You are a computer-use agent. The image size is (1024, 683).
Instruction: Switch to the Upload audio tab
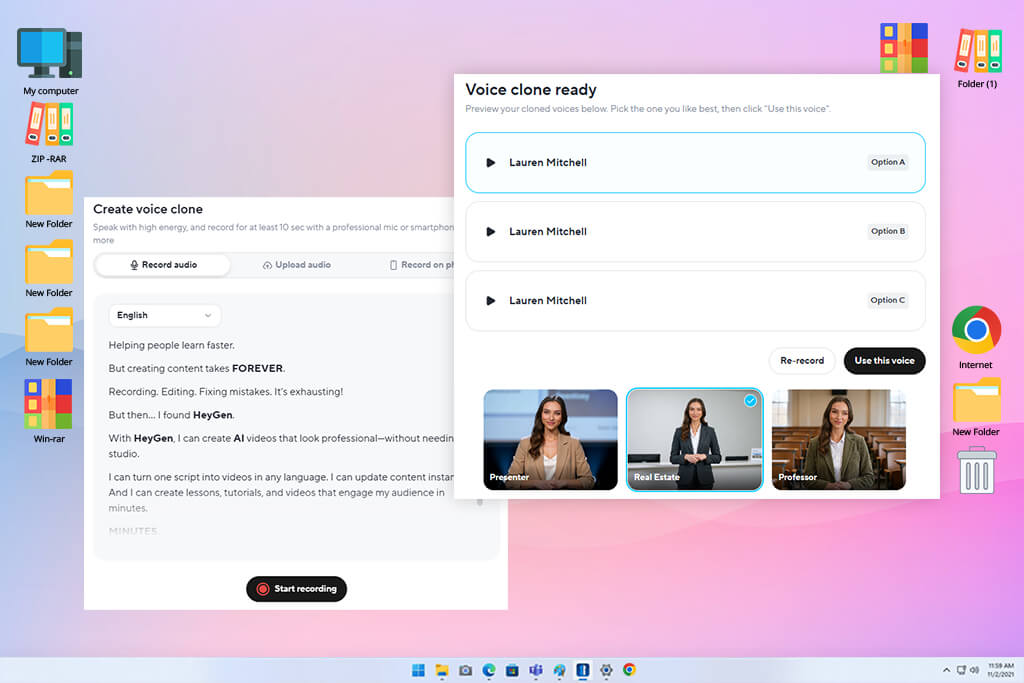[296, 265]
